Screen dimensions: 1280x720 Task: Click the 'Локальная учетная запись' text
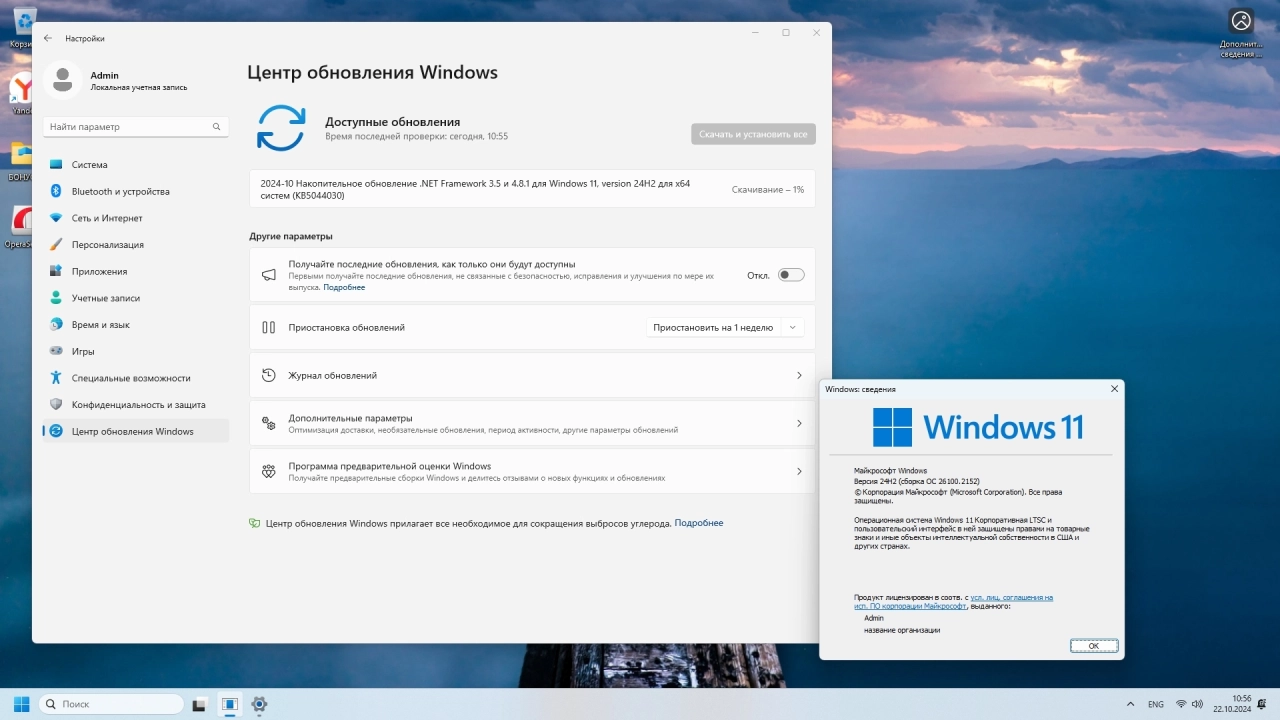coord(139,87)
